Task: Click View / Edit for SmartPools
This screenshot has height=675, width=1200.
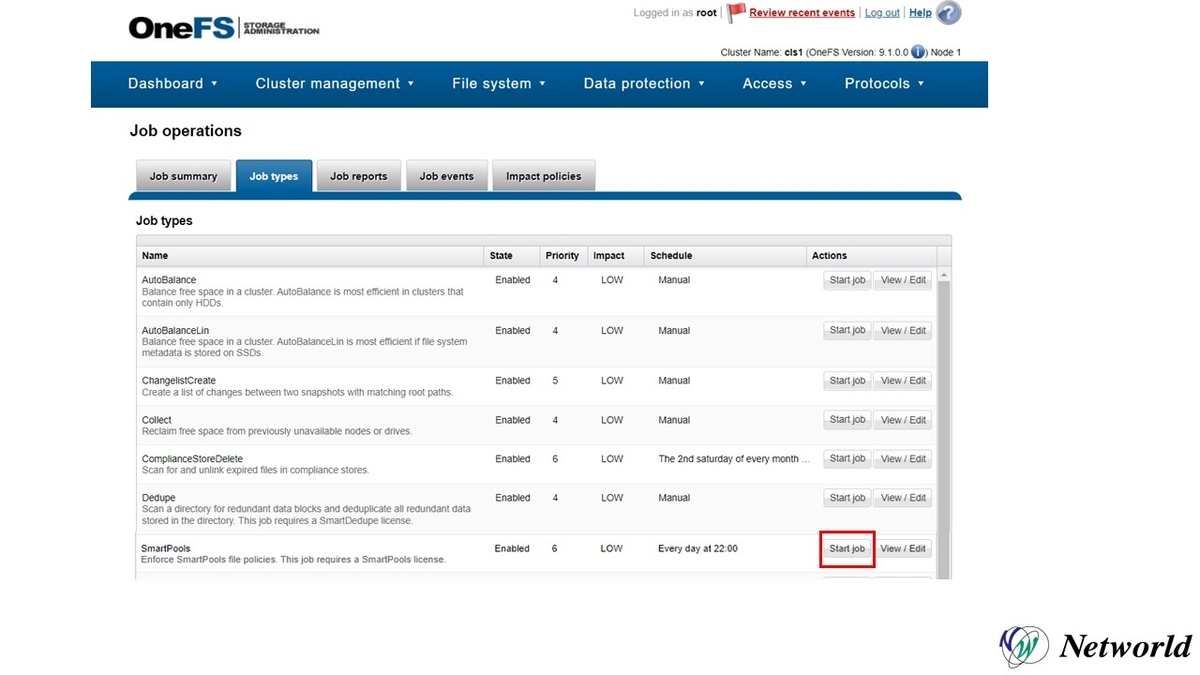Action: pyautogui.click(x=903, y=549)
